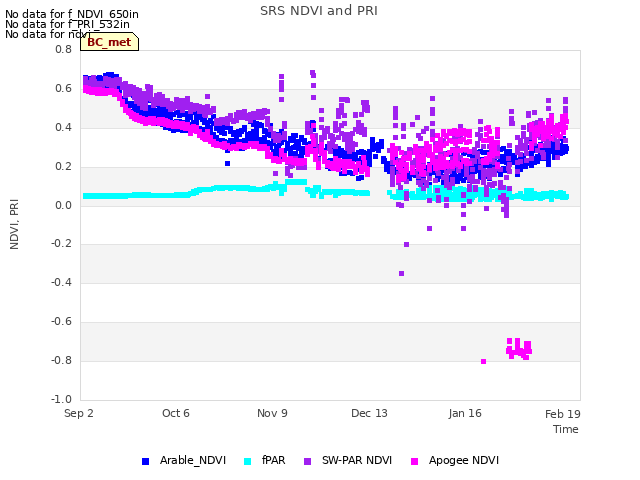
Task: Click the -0.6 y-axis tick label
Action: 61,322
